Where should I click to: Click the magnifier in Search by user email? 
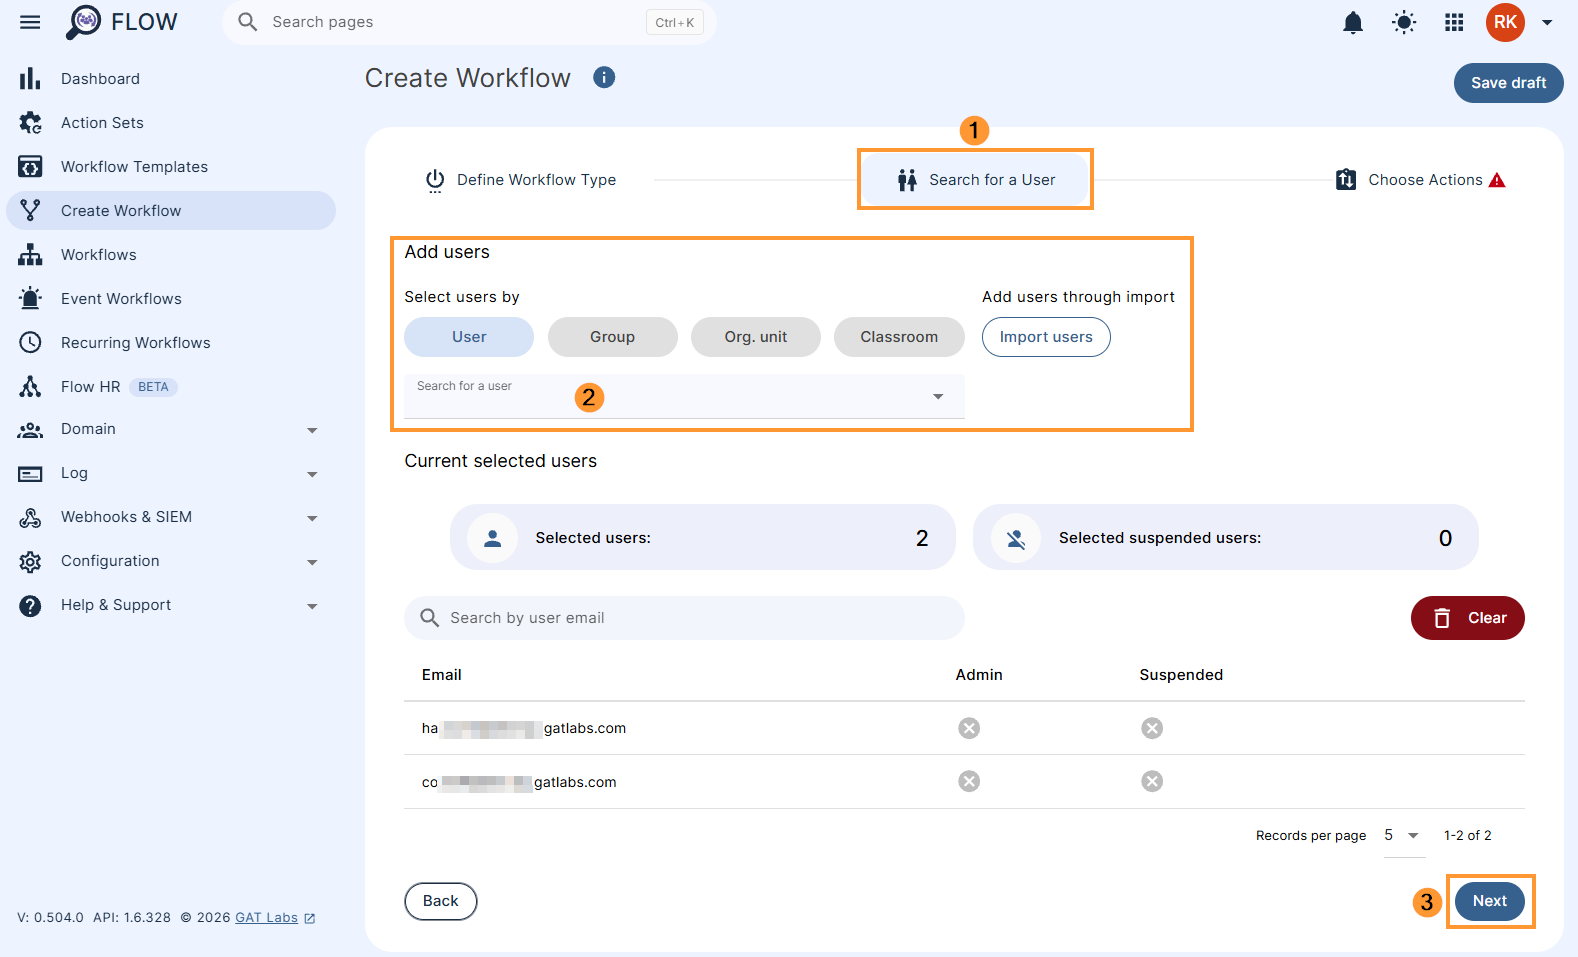(429, 618)
